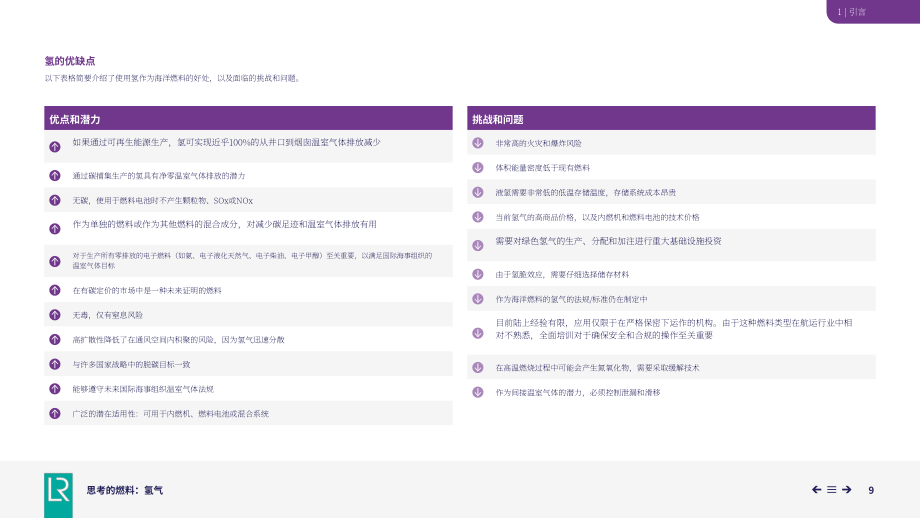
Task: Select the row 高扩散性降低了在通风空间内积聚的风险
Action: click(248, 339)
